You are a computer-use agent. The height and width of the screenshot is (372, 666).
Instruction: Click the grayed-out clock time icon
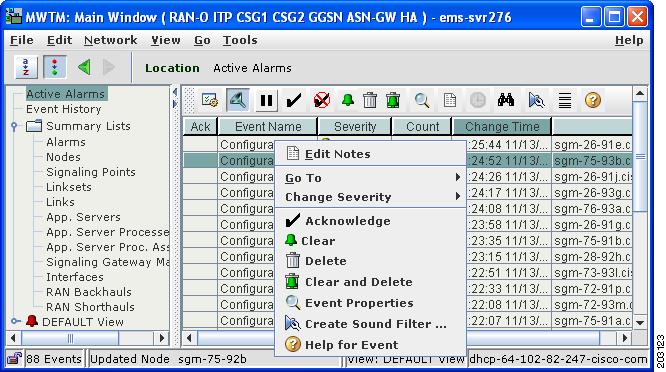(x=478, y=101)
